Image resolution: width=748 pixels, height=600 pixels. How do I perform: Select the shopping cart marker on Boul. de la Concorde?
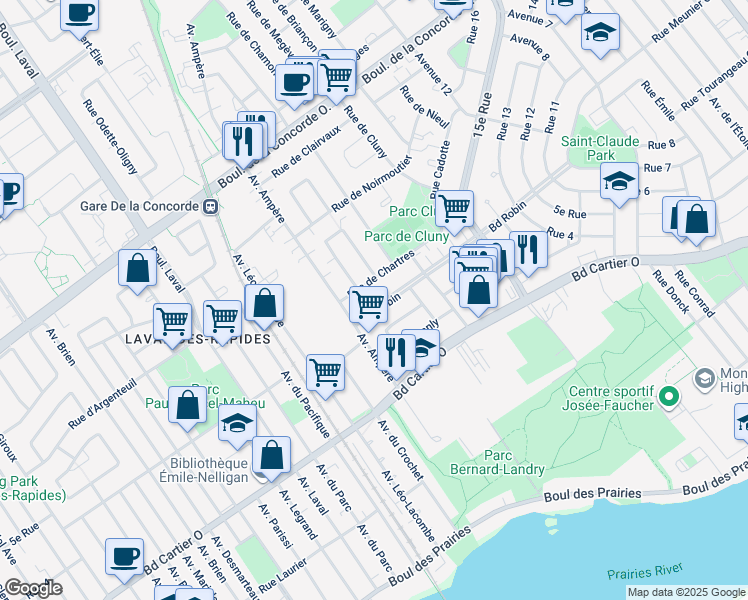(x=336, y=82)
